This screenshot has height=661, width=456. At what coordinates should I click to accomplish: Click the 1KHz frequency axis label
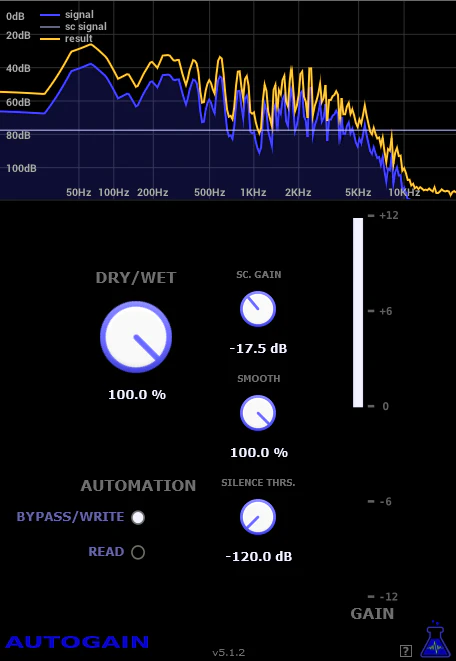tap(253, 193)
